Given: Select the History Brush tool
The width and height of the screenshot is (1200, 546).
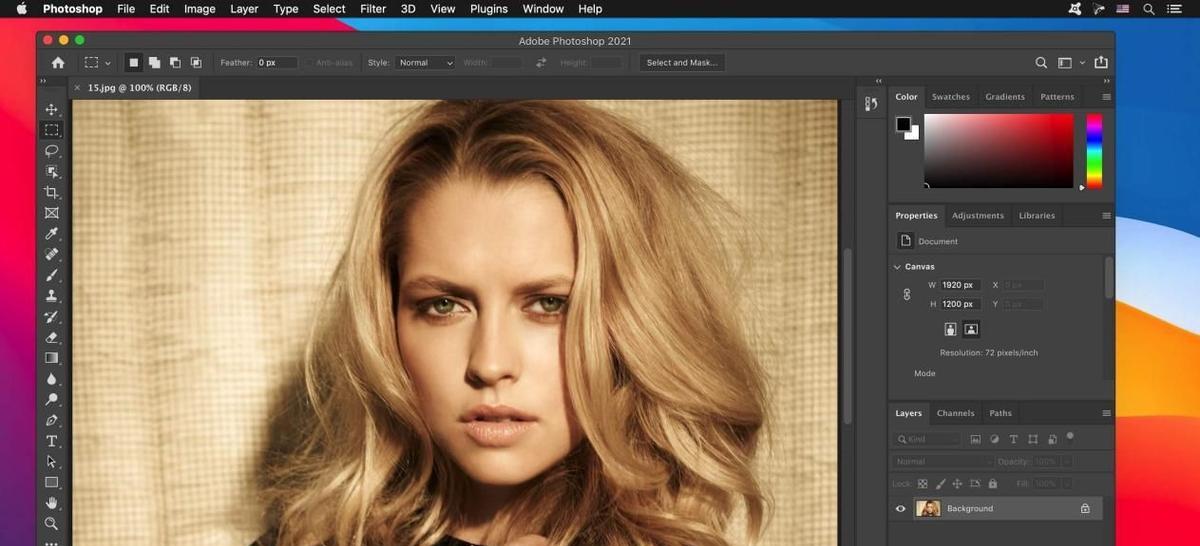Looking at the screenshot, I should click(x=52, y=317).
